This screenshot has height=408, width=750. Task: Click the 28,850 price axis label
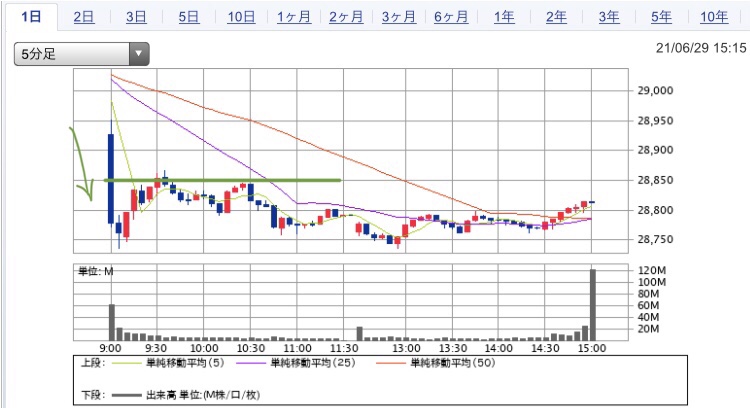click(x=655, y=180)
